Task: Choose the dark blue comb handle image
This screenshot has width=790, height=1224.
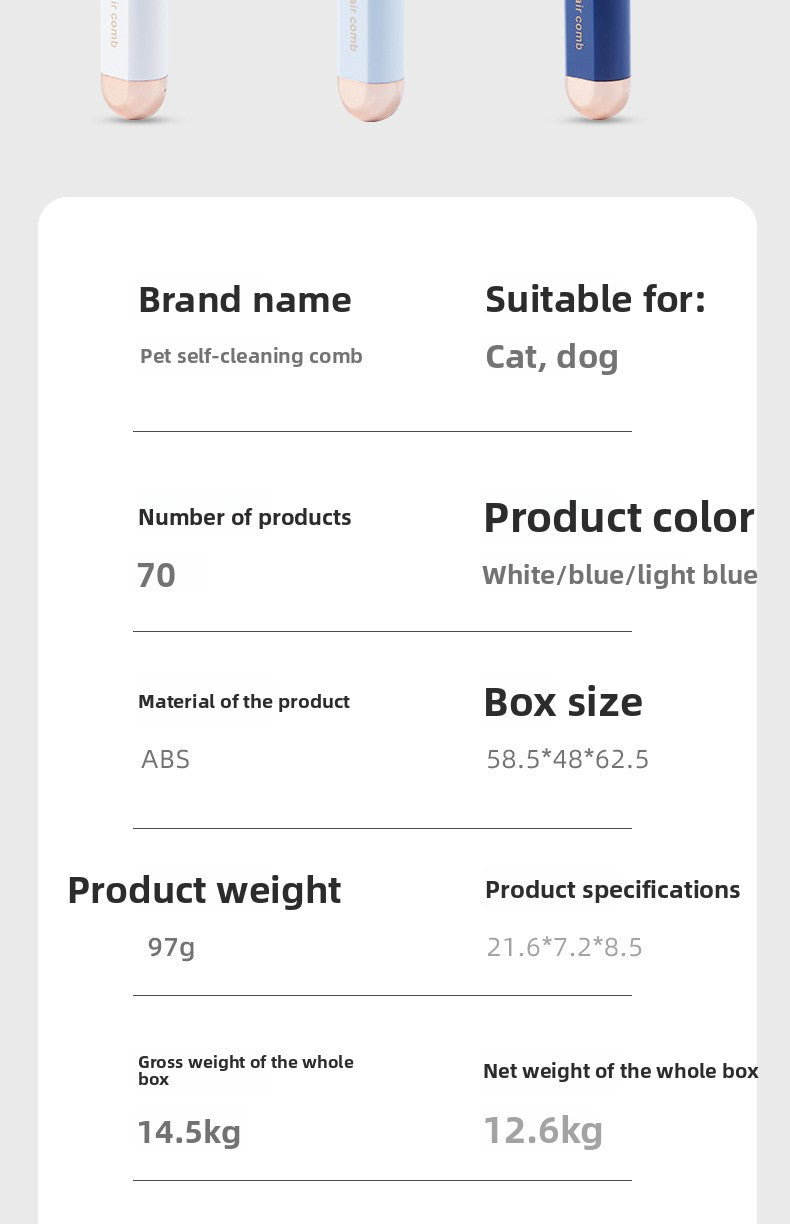Action: [x=598, y=60]
